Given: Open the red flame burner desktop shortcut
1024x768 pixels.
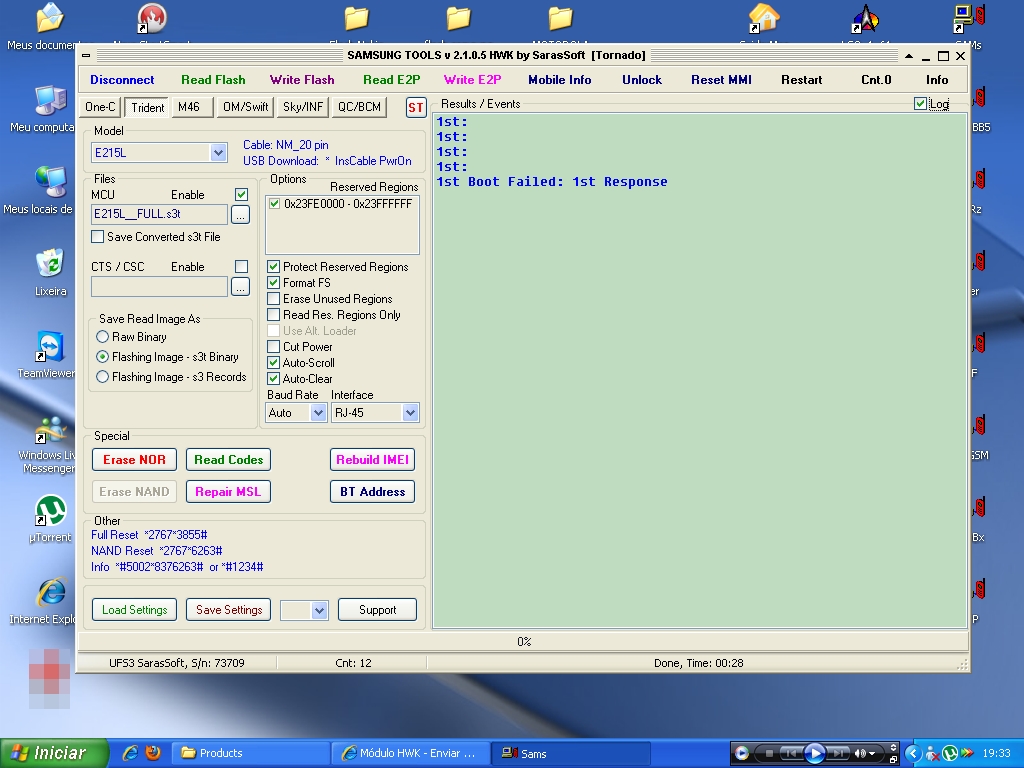Looking at the screenshot, I should point(152,18).
